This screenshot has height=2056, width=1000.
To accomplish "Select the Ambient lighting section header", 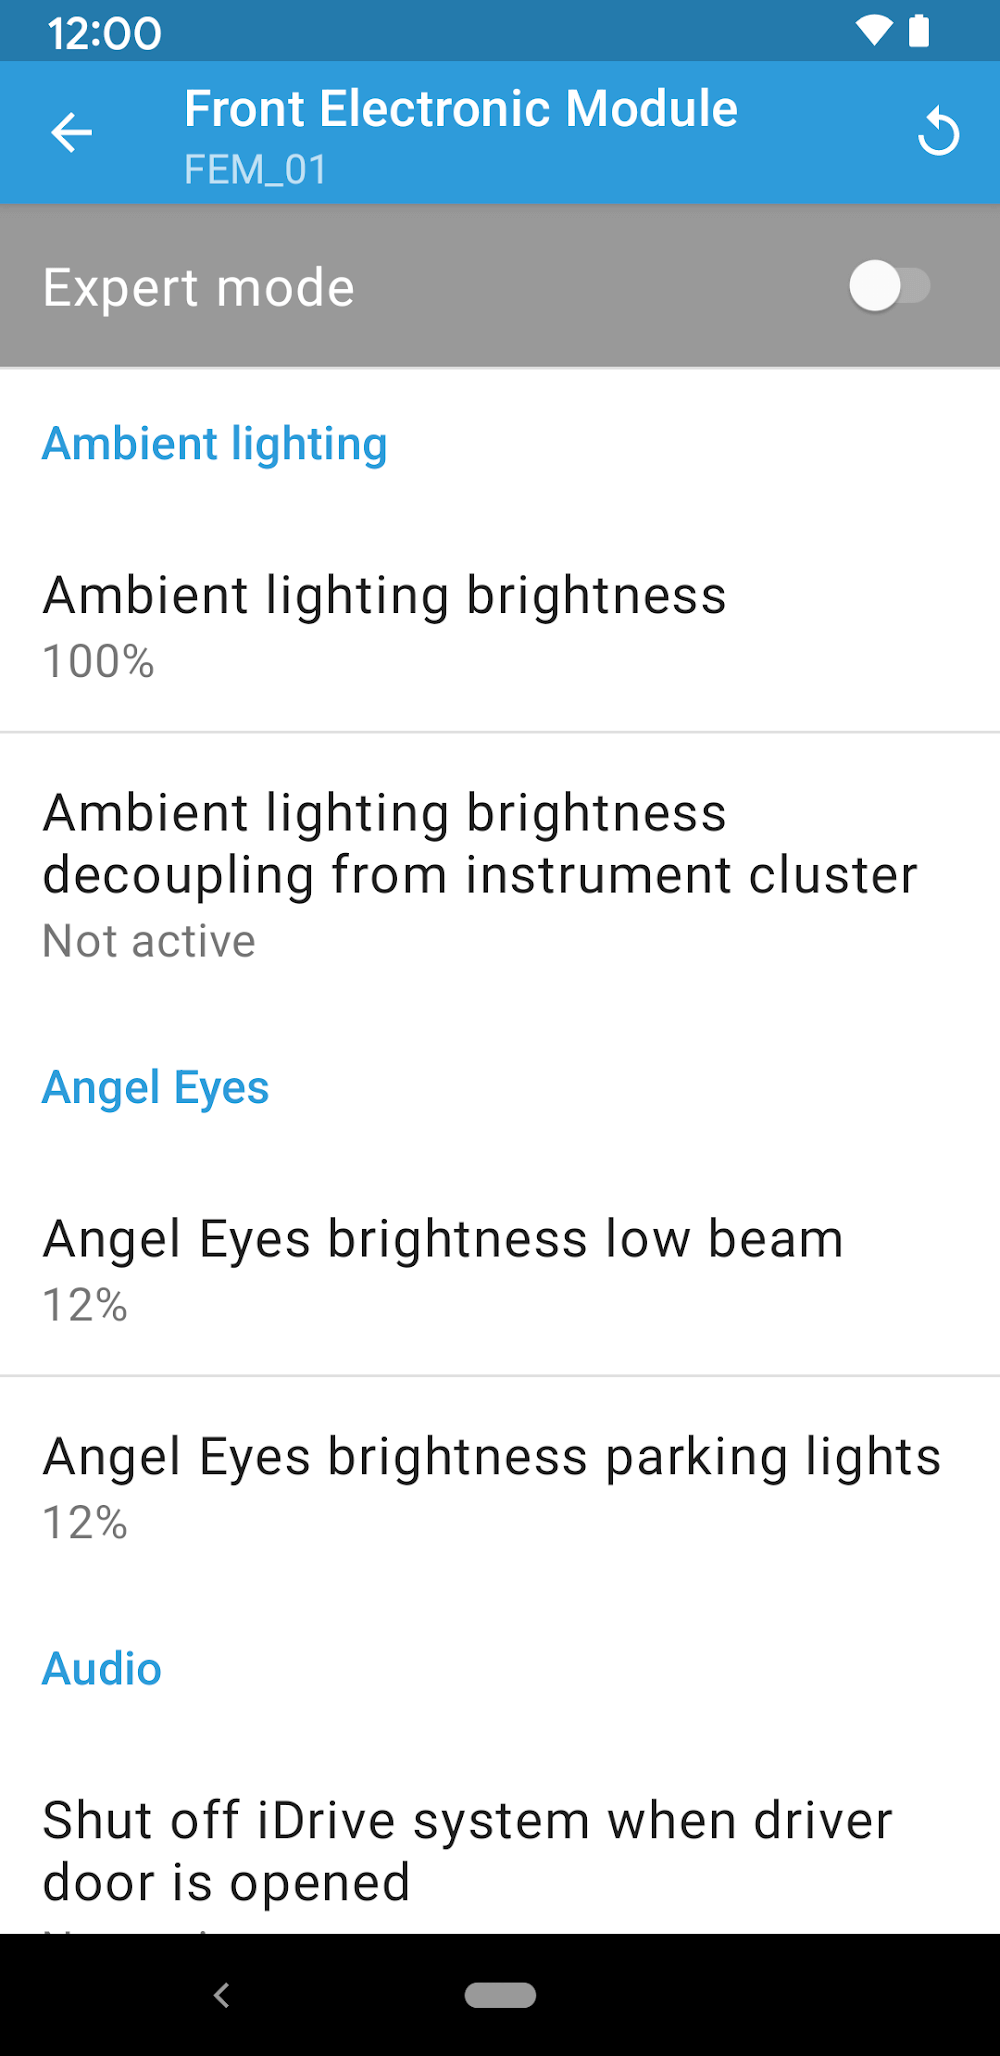I will pos(214,444).
